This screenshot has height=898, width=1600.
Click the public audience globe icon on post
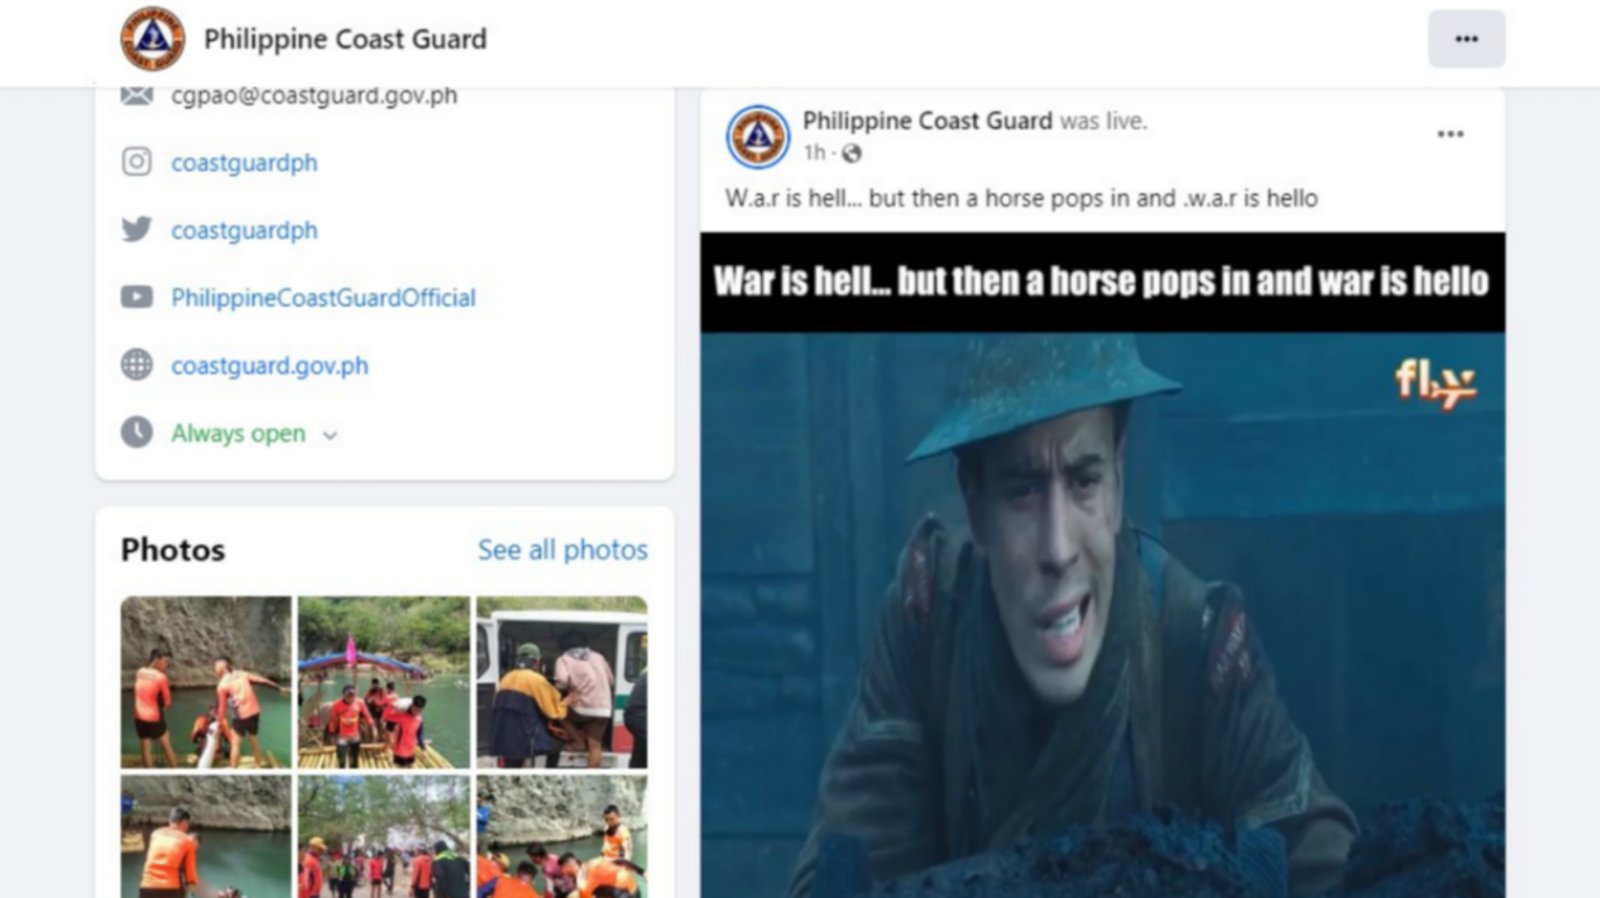(851, 153)
